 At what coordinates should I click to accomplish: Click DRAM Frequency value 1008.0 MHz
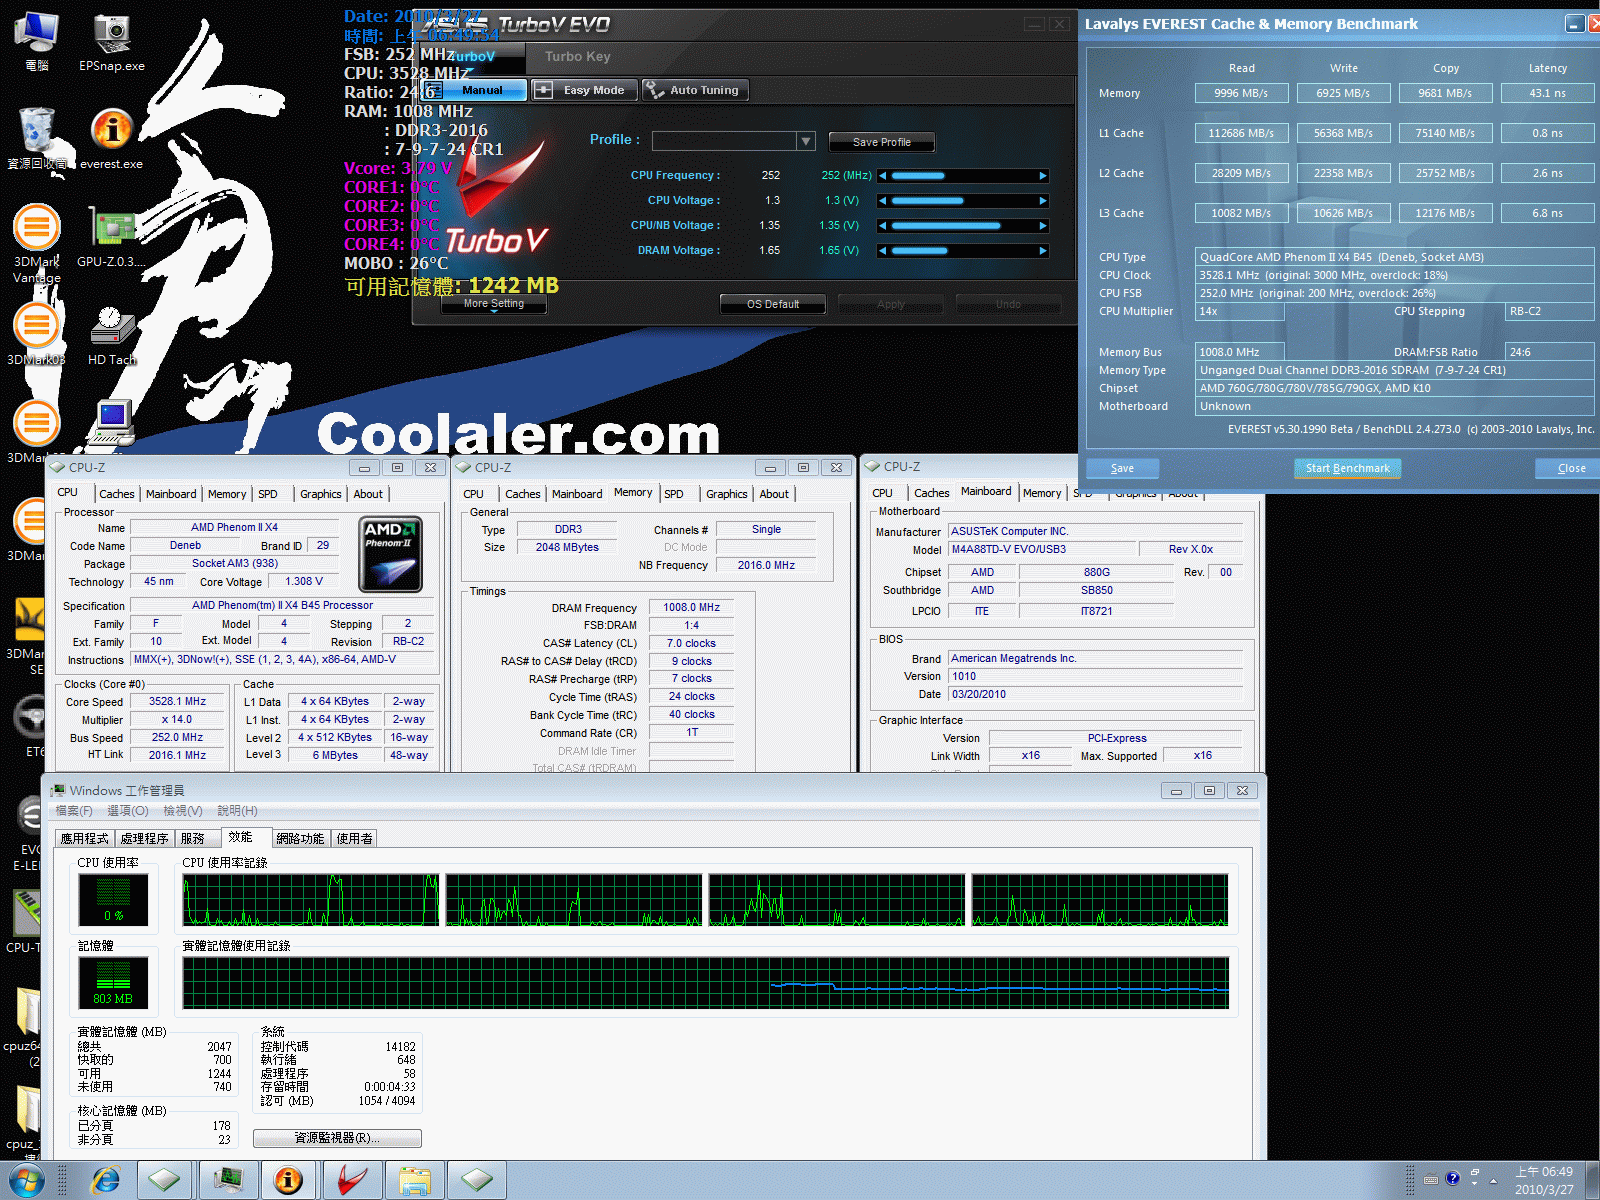coord(691,607)
